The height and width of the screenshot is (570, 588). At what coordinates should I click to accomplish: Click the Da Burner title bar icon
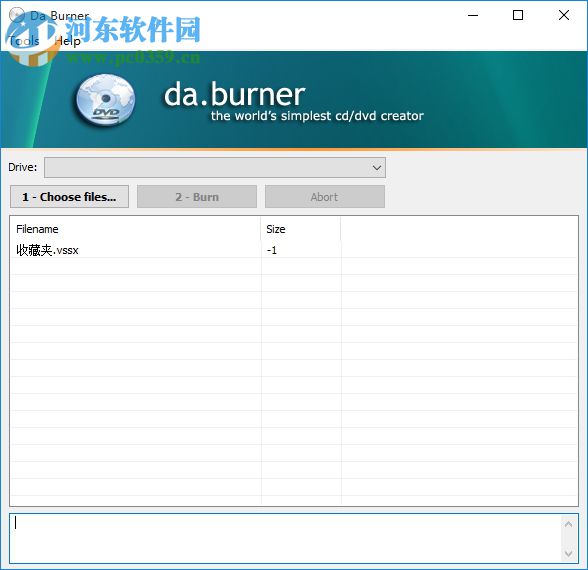(17, 15)
